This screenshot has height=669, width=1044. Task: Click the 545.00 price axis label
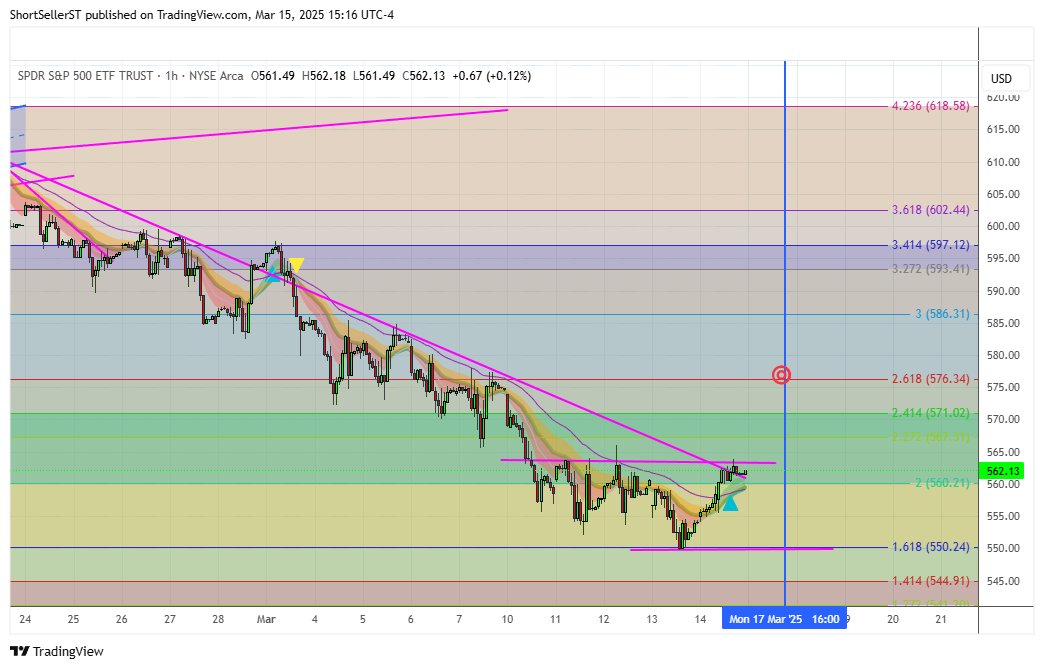1003,581
